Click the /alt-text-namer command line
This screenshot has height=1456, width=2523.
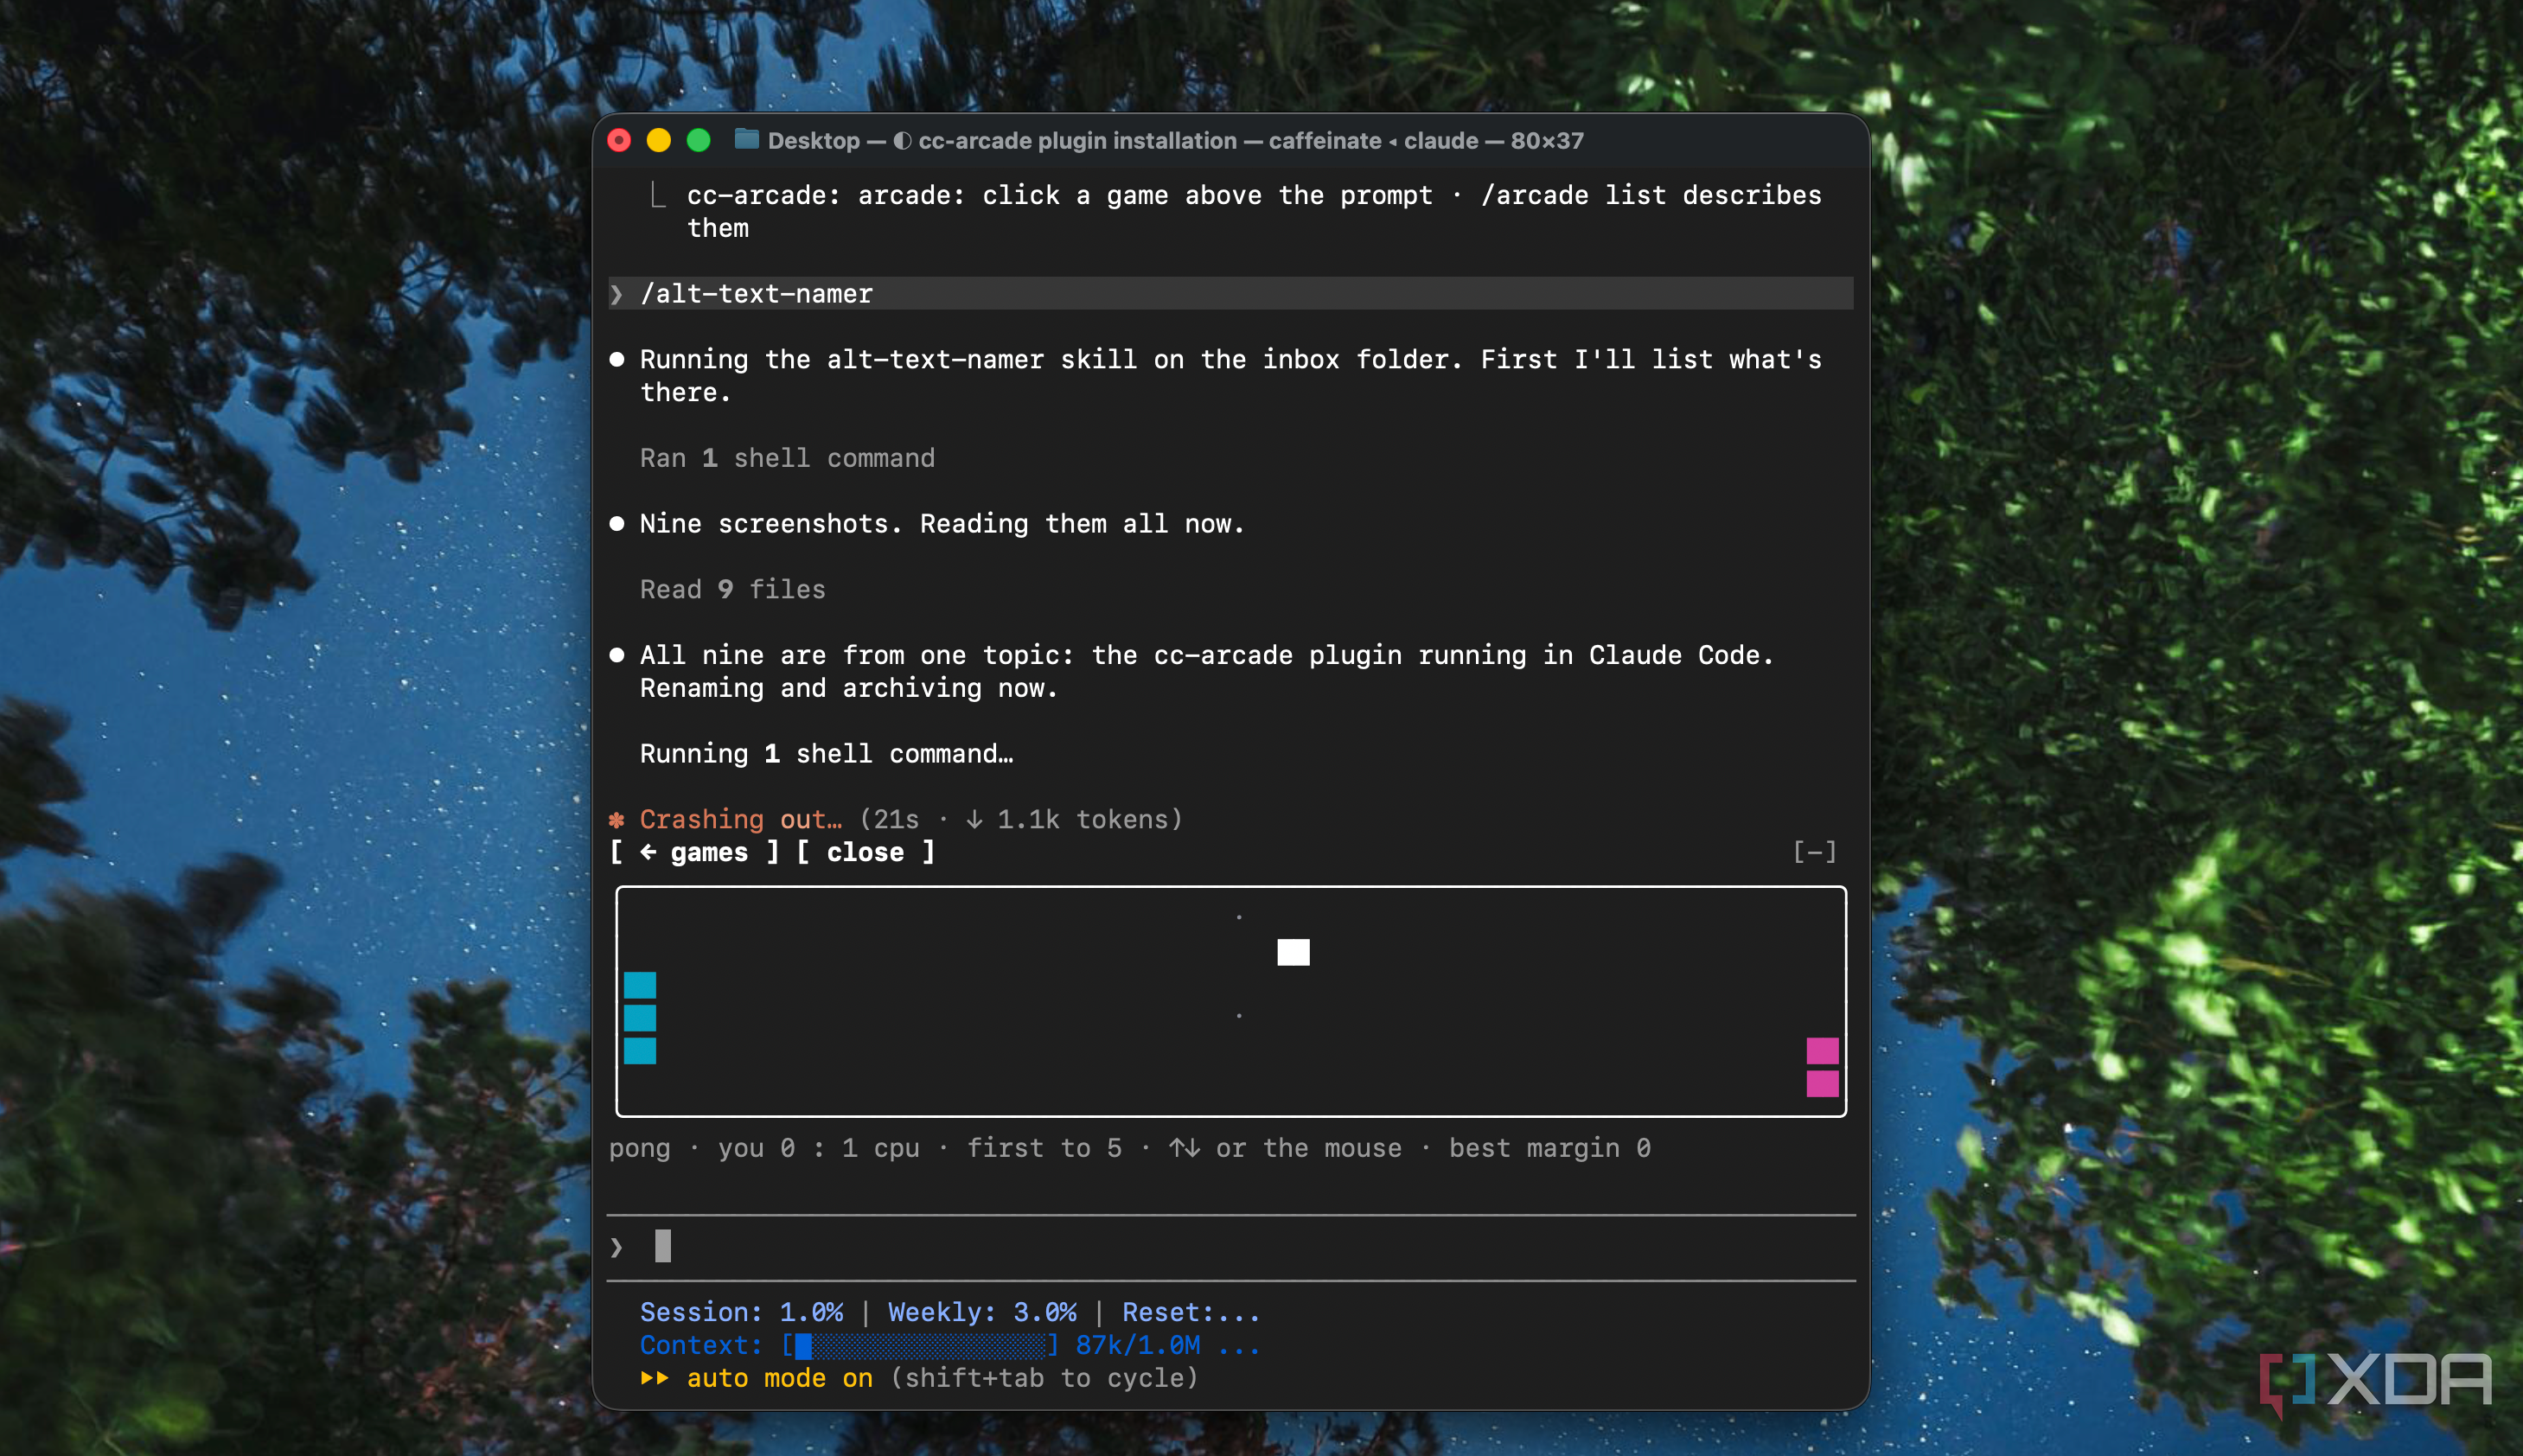coord(1231,293)
